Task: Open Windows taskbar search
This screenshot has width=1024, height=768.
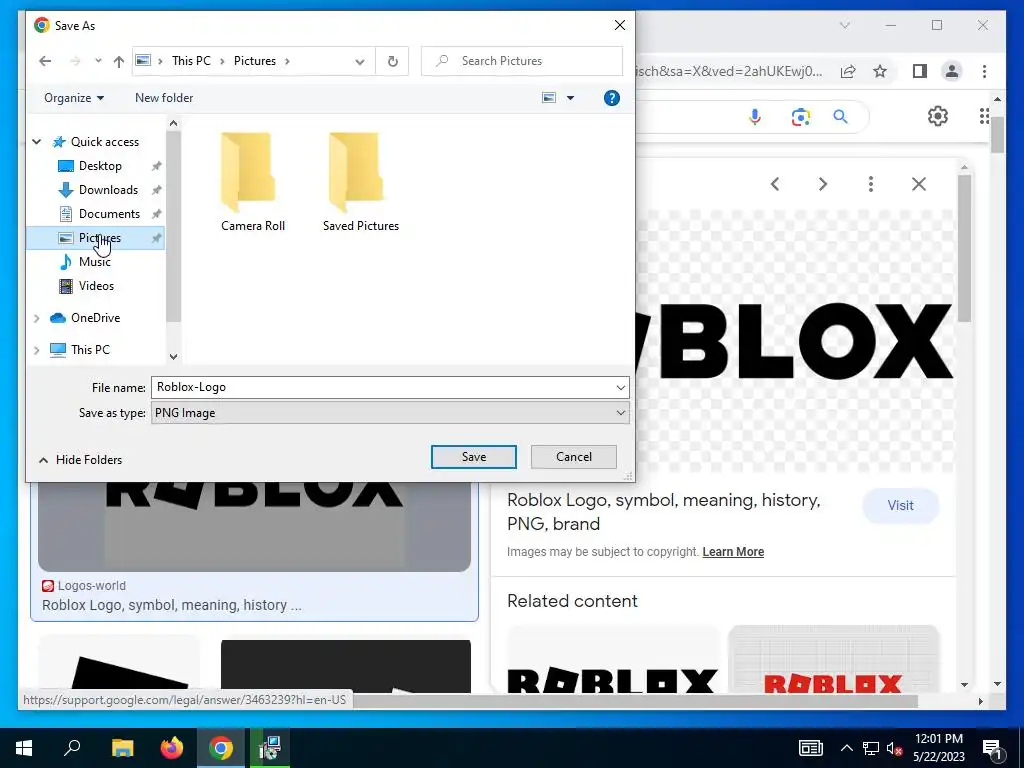Action: [x=72, y=748]
